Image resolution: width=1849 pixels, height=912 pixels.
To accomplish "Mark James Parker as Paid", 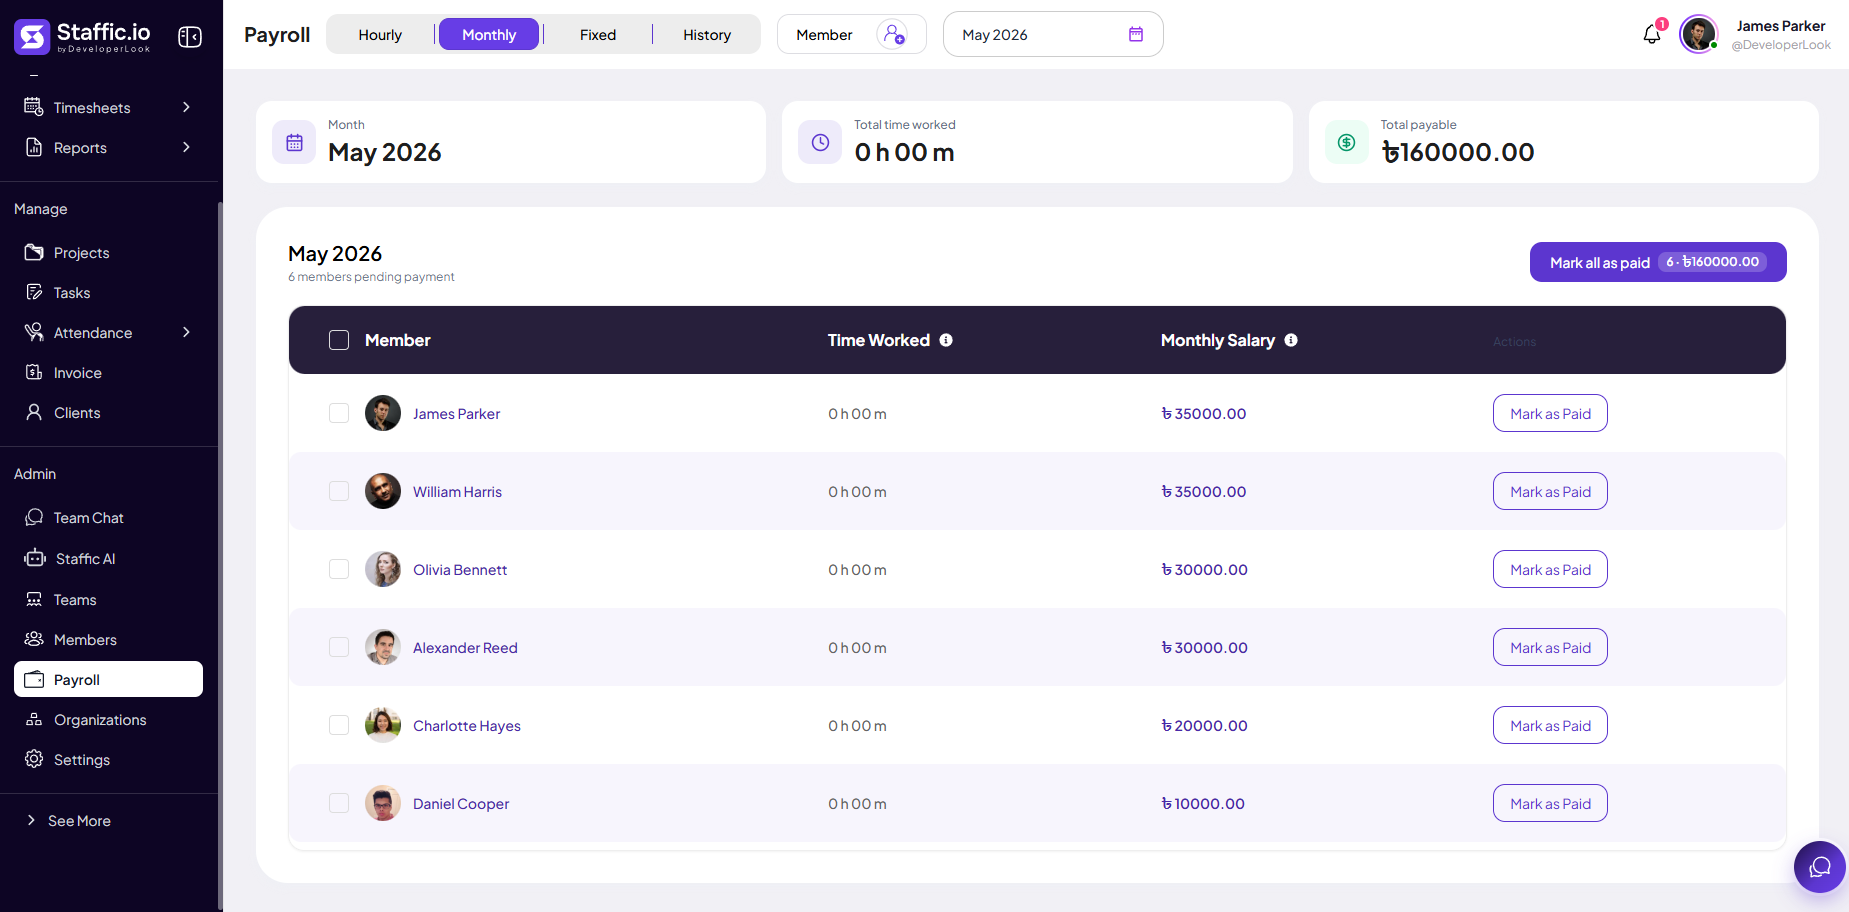I will pyautogui.click(x=1550, y=413).
